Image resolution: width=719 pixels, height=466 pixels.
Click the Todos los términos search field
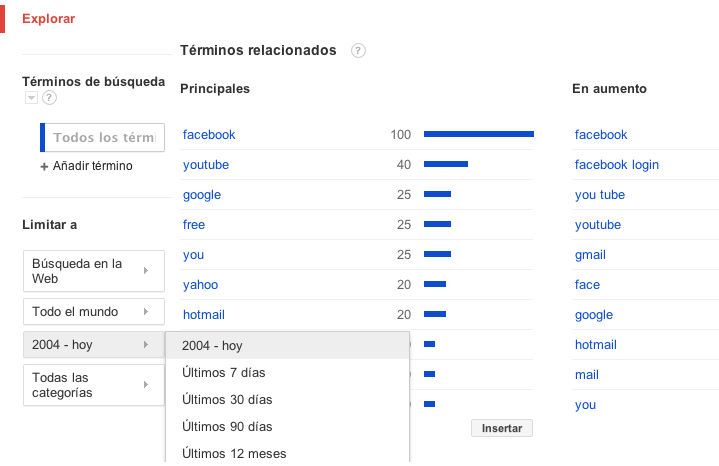pyautogui.click(x=103, y=138)
